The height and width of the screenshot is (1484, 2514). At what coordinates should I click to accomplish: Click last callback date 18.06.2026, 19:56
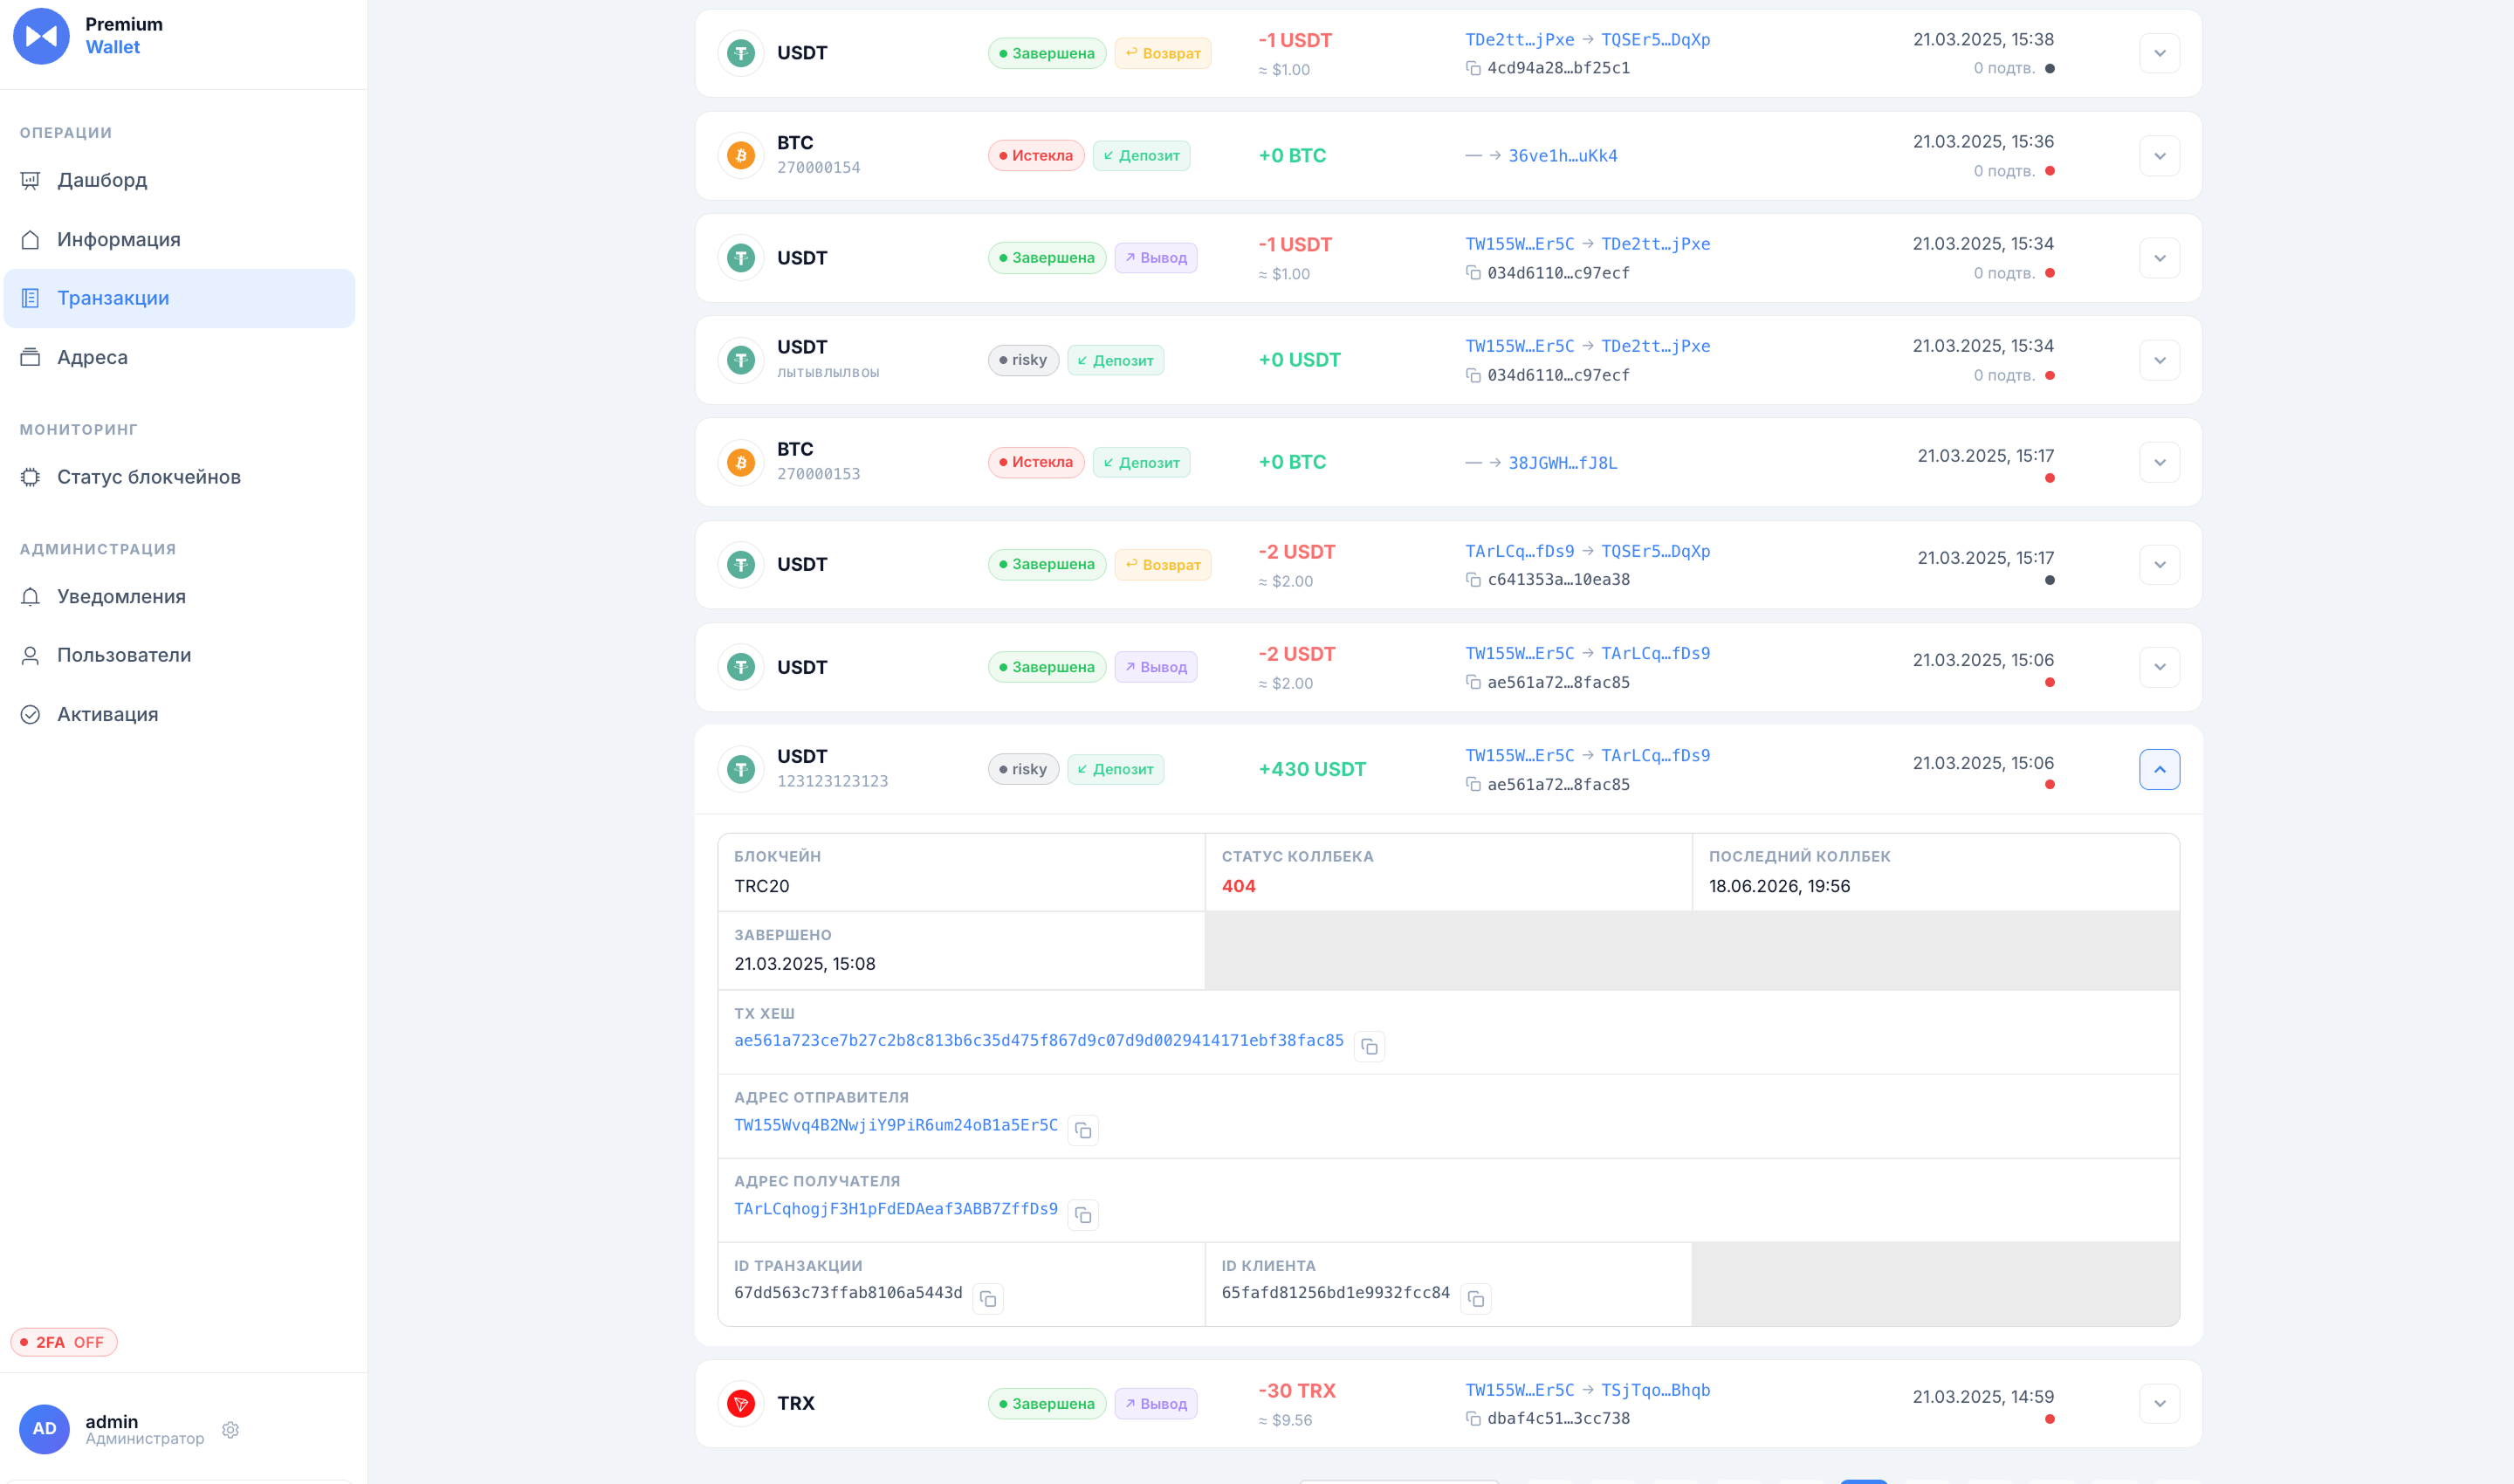pyautogui.click(x=1779, y=886)
